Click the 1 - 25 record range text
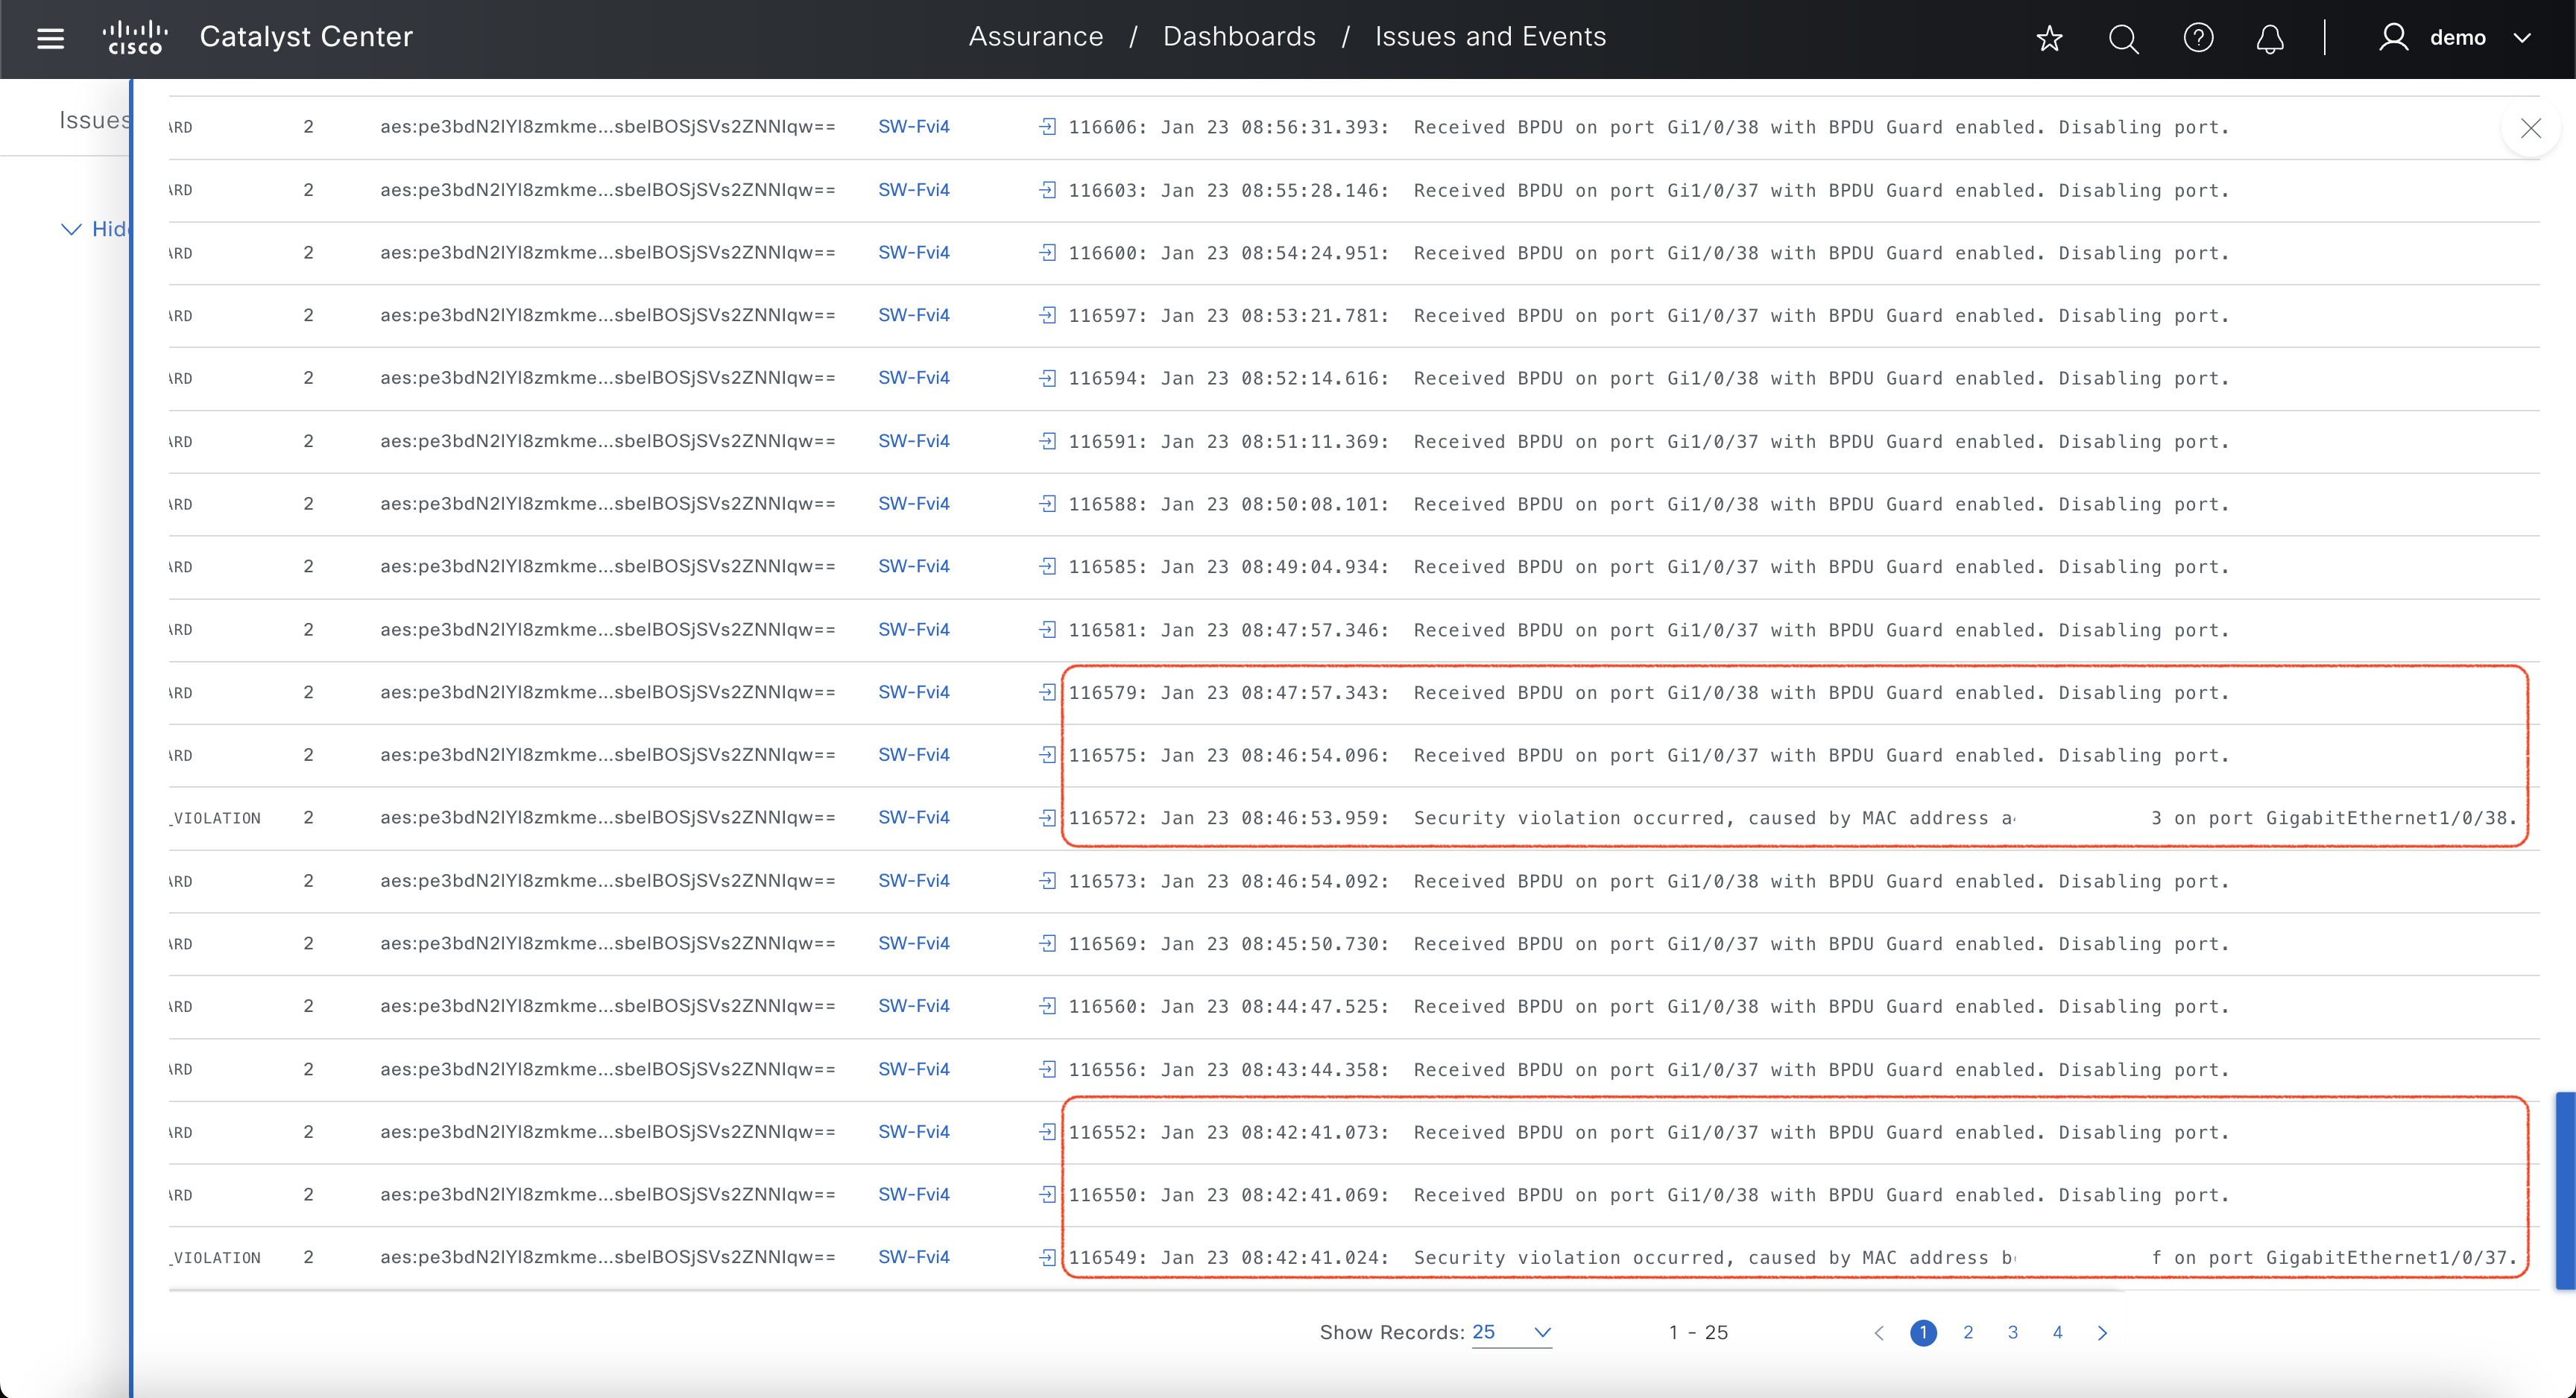The width and height of the screenshot is (2576, 1398). click(x=1698, y=1332)
